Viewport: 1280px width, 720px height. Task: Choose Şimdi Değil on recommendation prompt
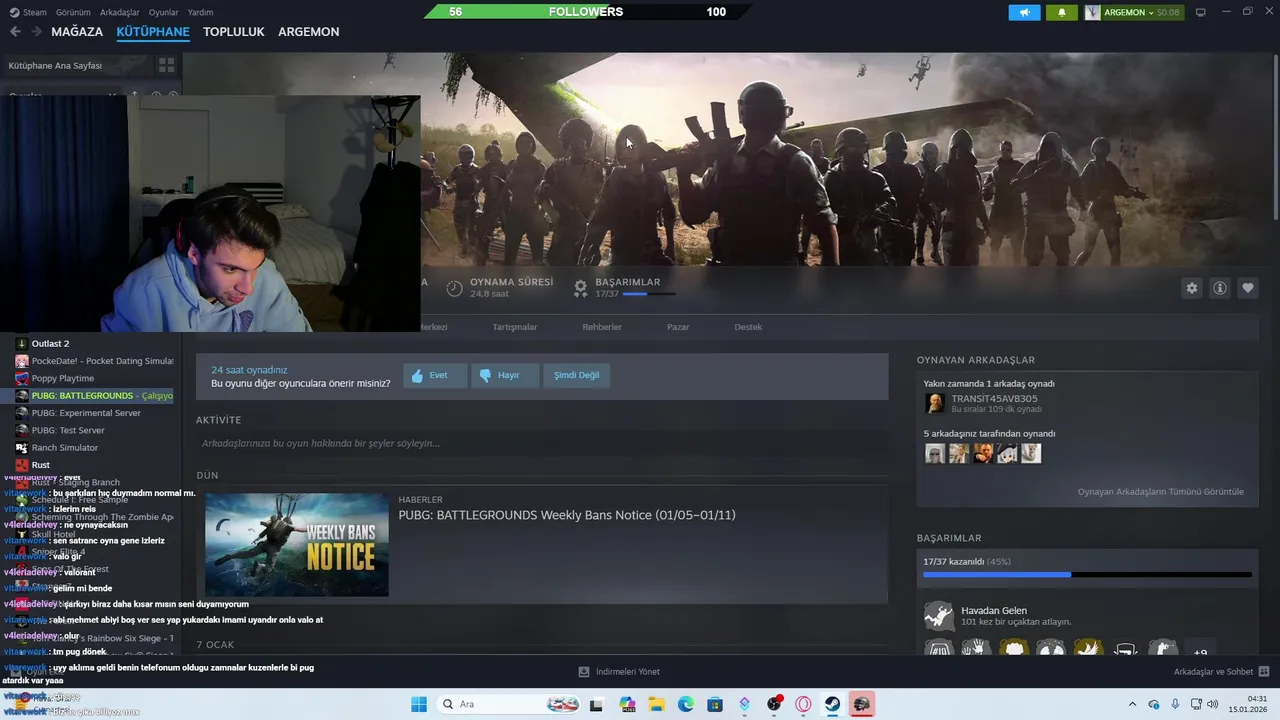point(576,375)
